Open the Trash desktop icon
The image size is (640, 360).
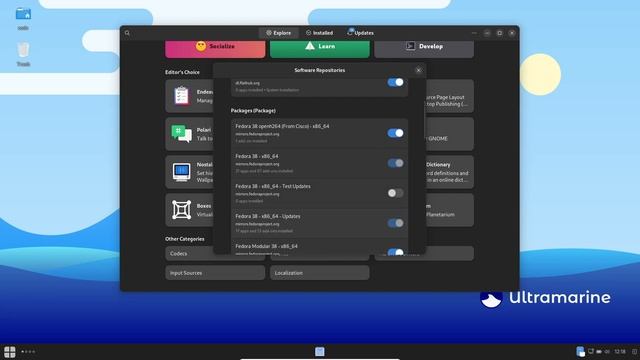[x=23, y=51]
